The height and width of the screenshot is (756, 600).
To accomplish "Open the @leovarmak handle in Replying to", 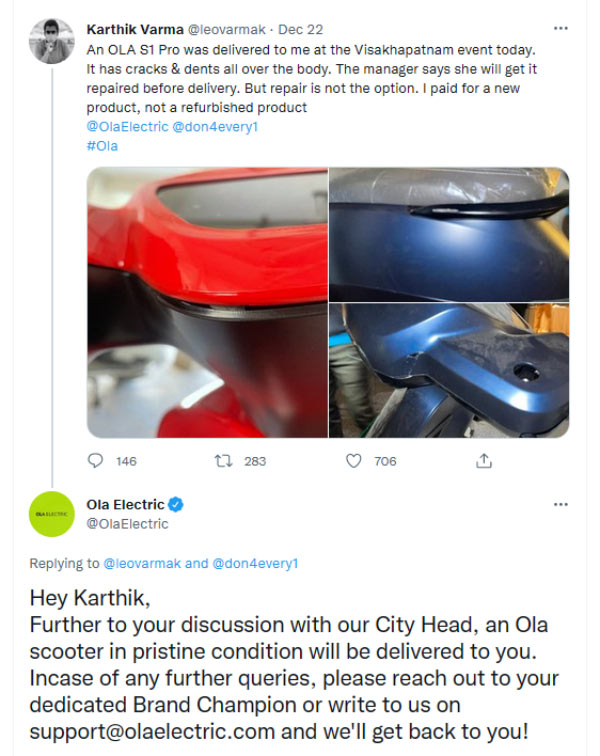I will pyautogui.click(x=141, y=564).
